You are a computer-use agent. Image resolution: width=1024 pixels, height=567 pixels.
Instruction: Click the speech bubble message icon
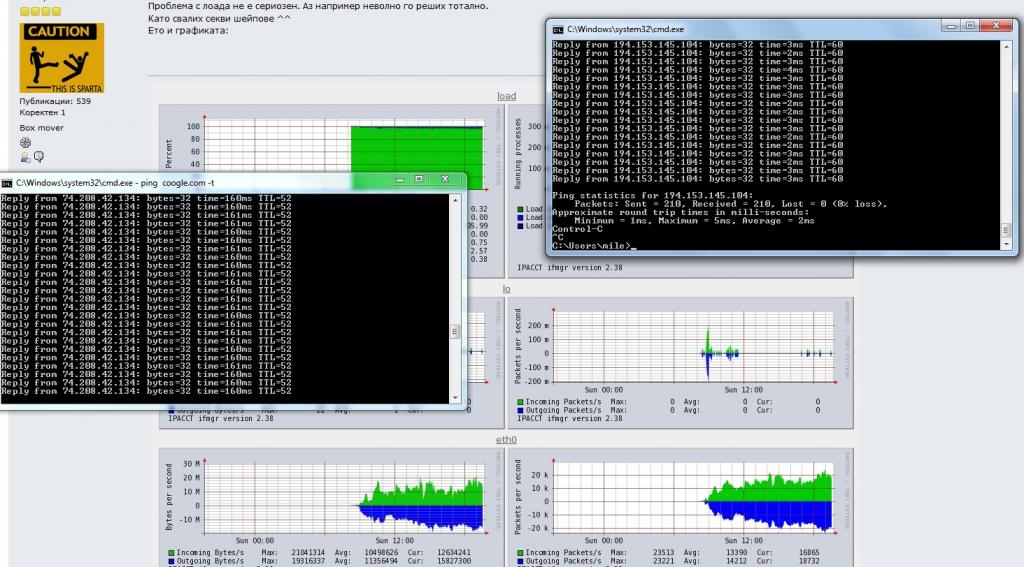click(39, 157)
